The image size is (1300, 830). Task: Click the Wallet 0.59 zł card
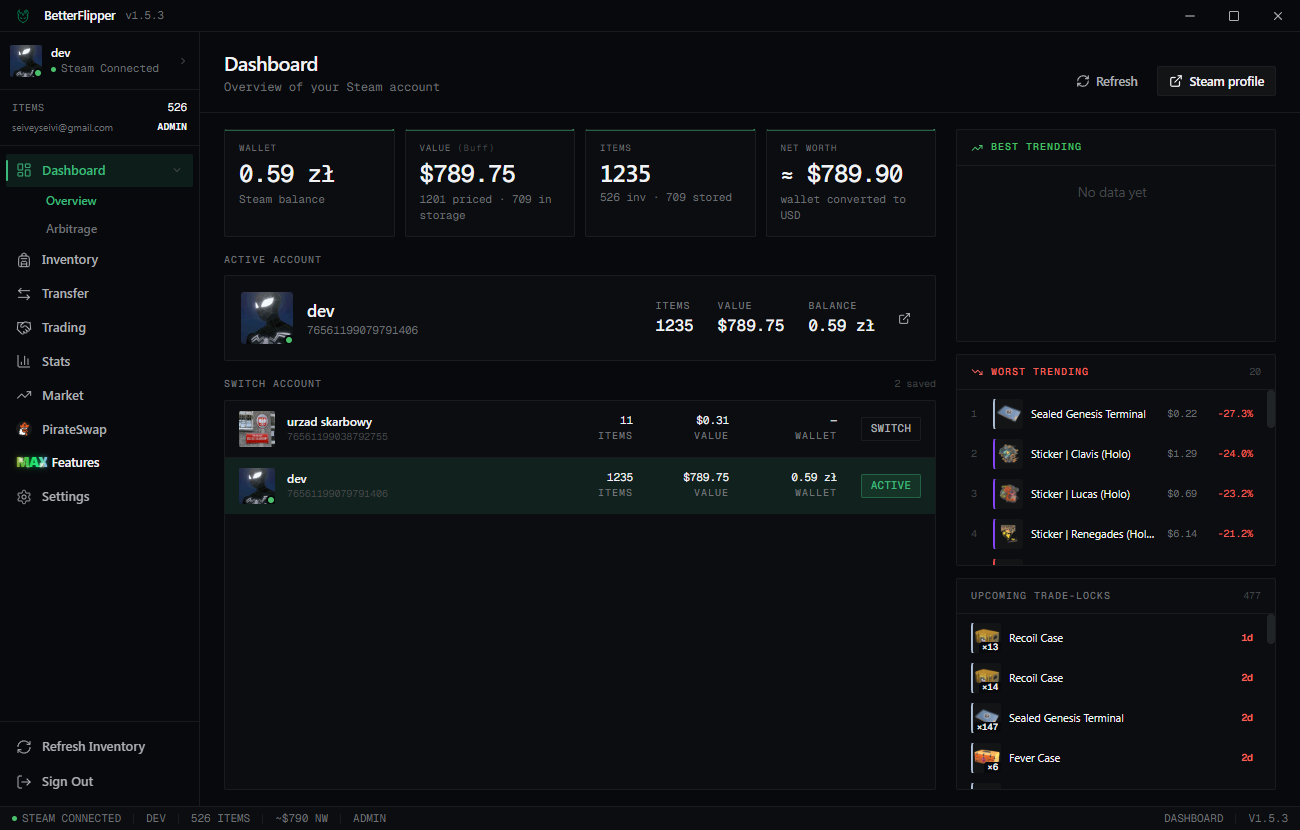coord(309,183)
